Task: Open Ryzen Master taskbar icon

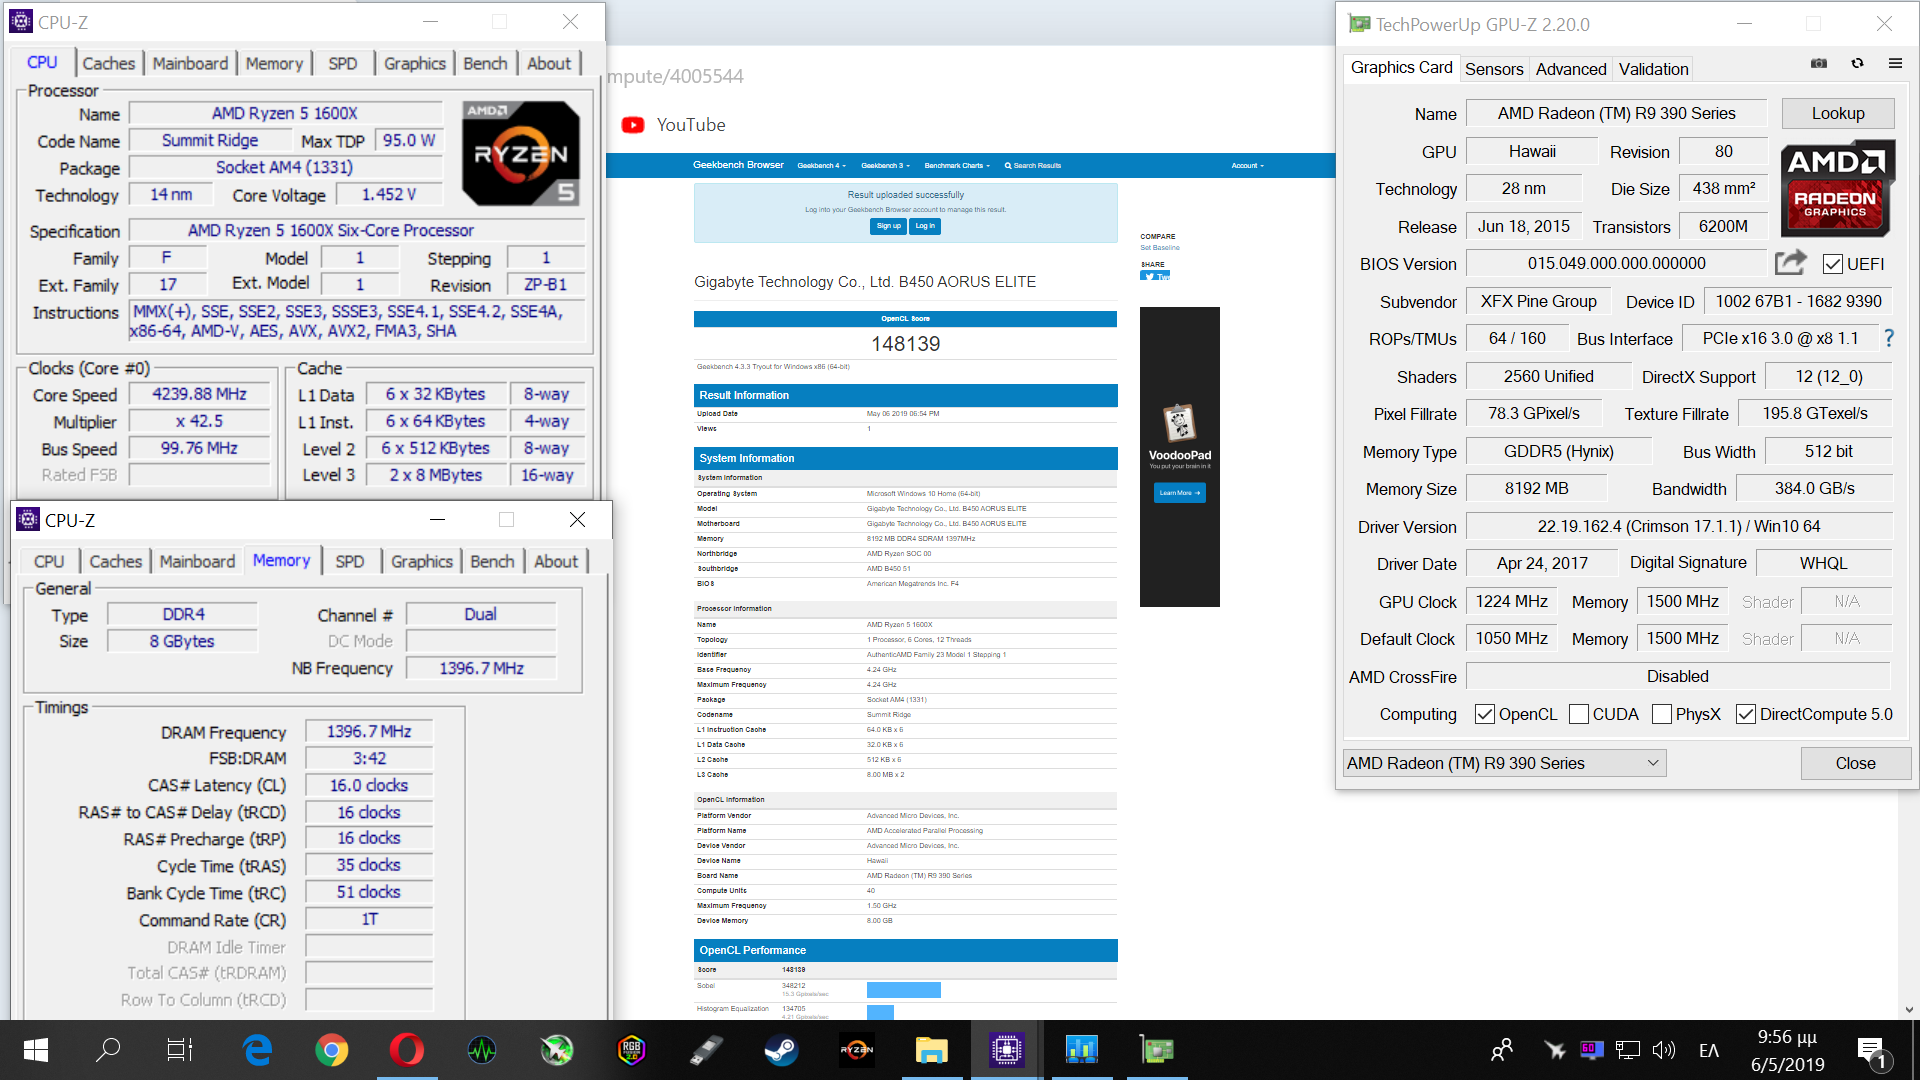Action: click(856, 1050)
